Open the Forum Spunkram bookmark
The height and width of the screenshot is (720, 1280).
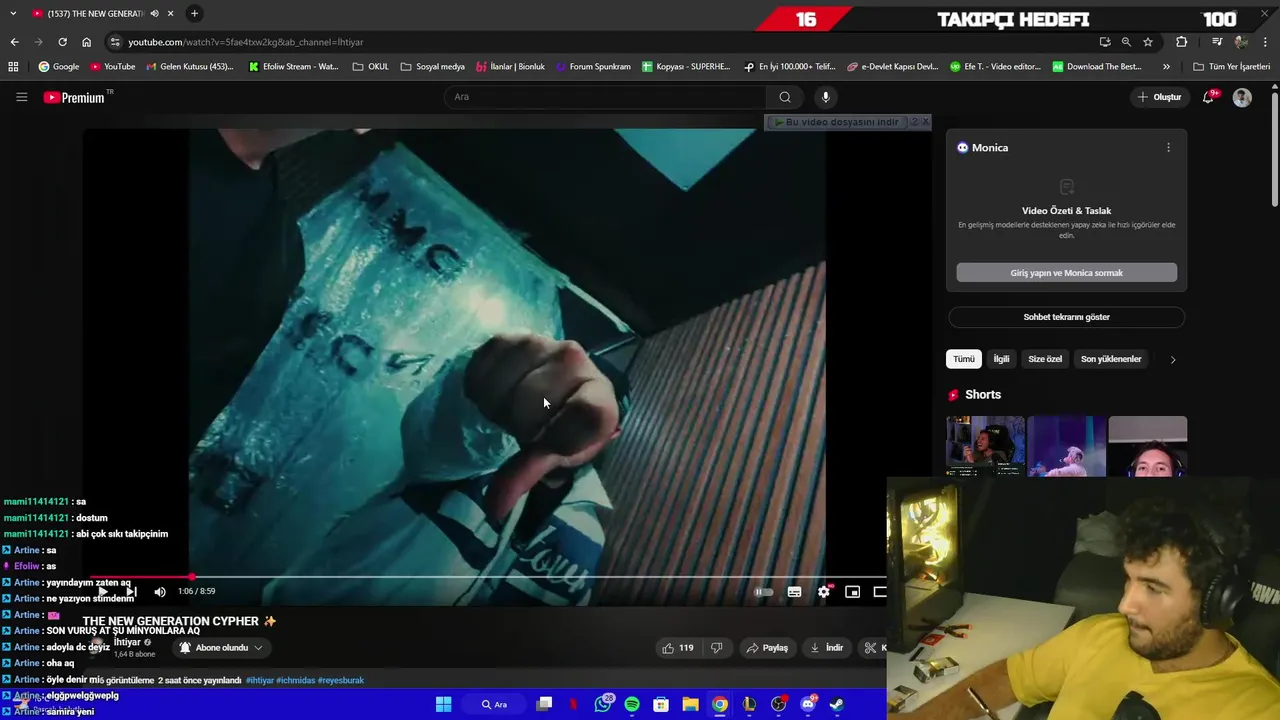pyautogui.click(x=591, y=67)
